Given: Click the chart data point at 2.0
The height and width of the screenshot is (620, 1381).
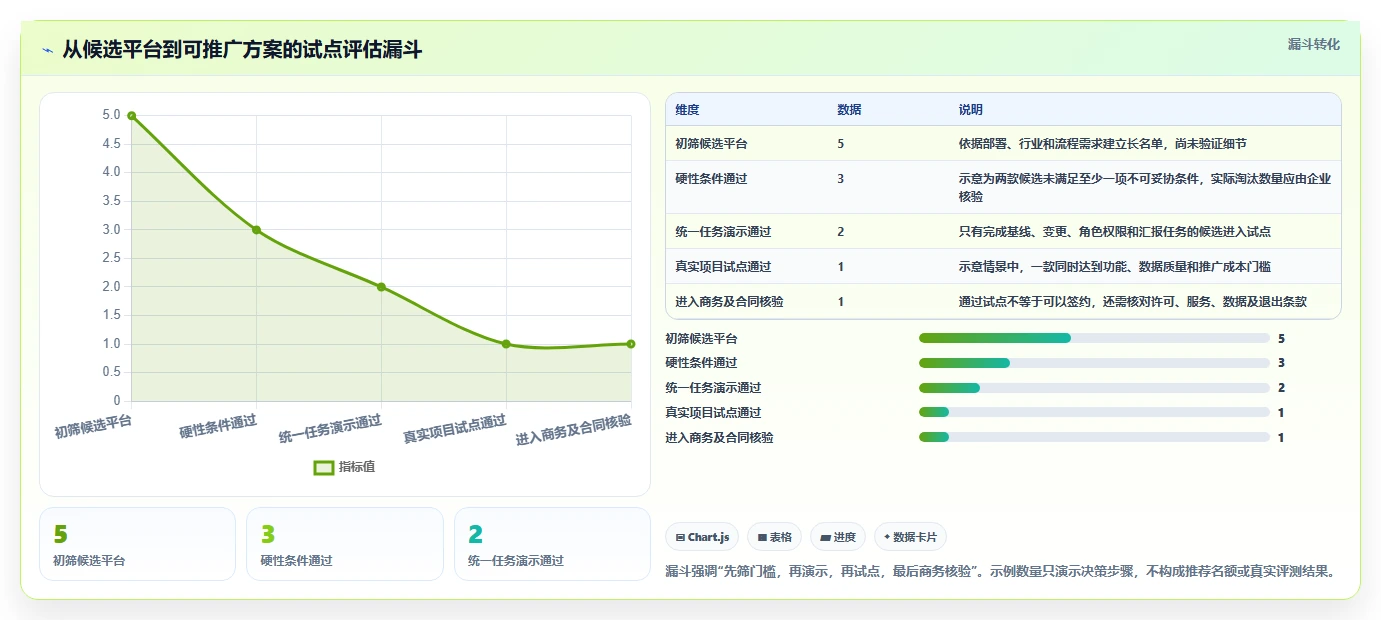Looking at the screenshot, I should coord(381,287).
